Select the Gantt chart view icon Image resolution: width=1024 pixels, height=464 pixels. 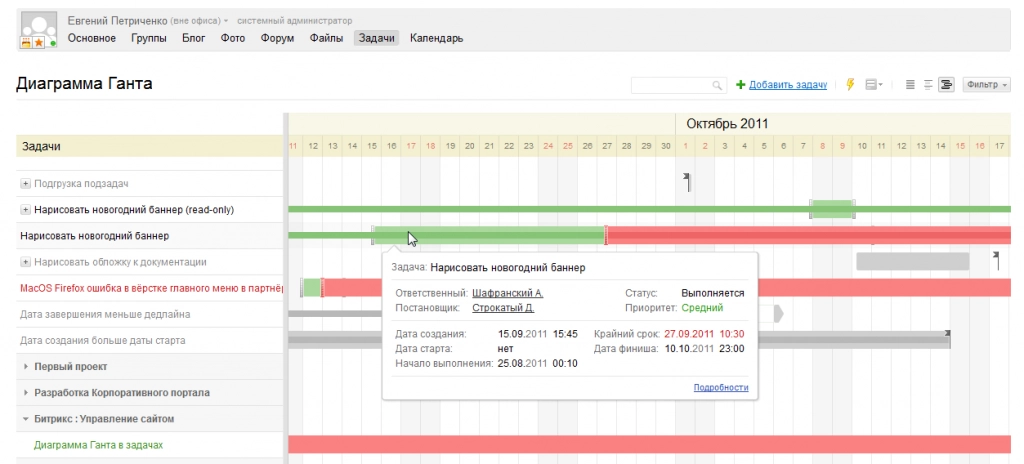point(946,85)
